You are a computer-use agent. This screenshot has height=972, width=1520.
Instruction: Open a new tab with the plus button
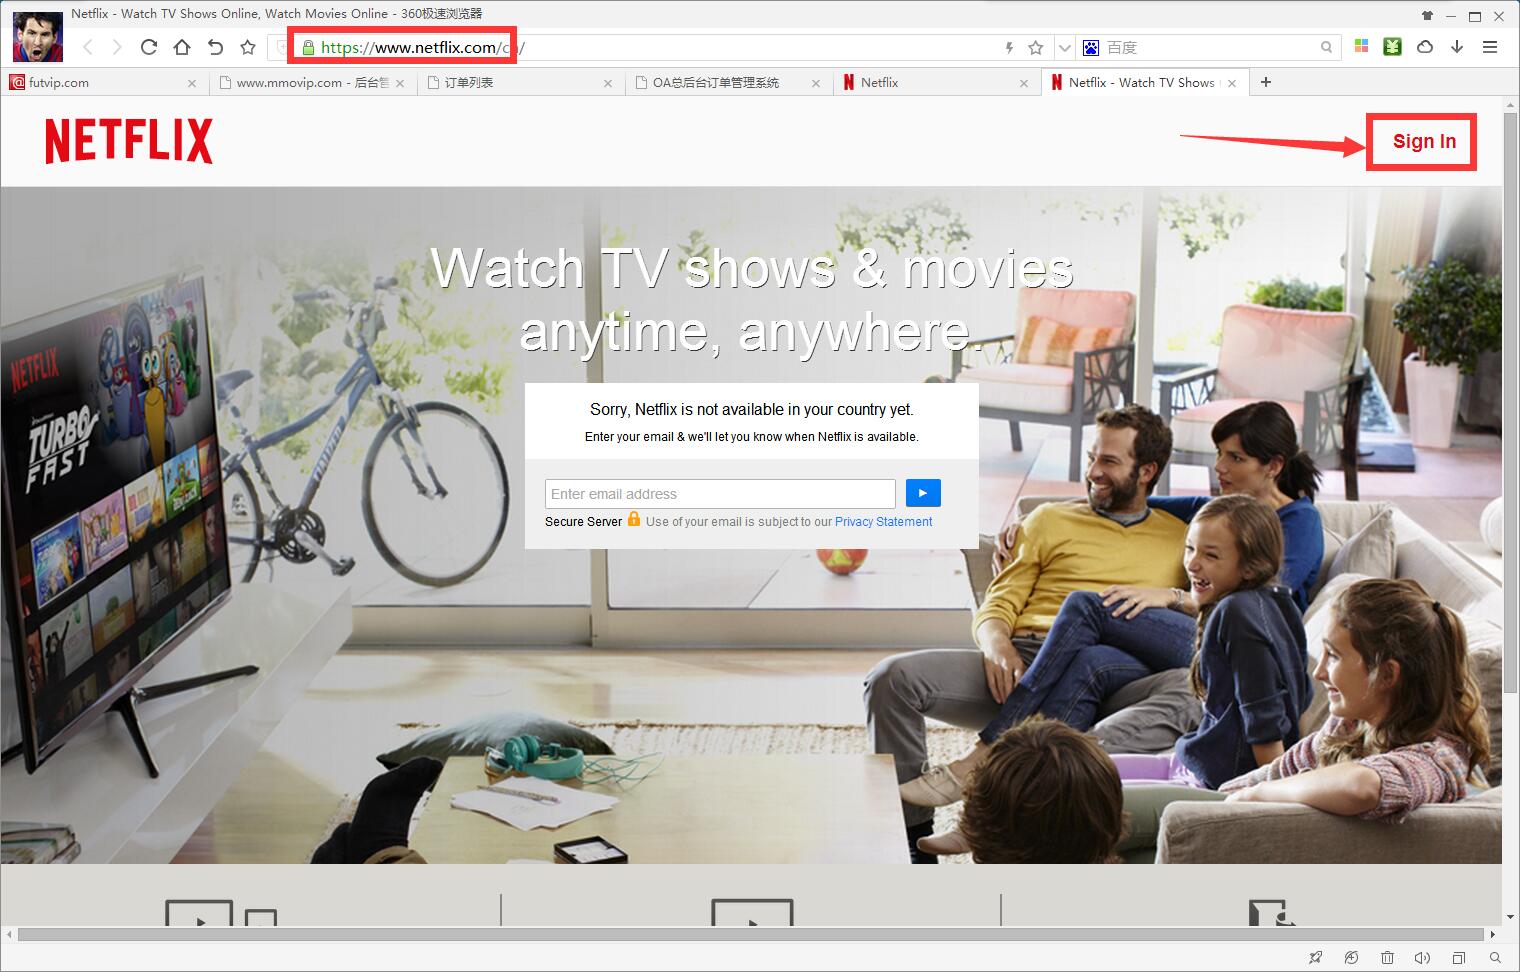click(1266, 82)
